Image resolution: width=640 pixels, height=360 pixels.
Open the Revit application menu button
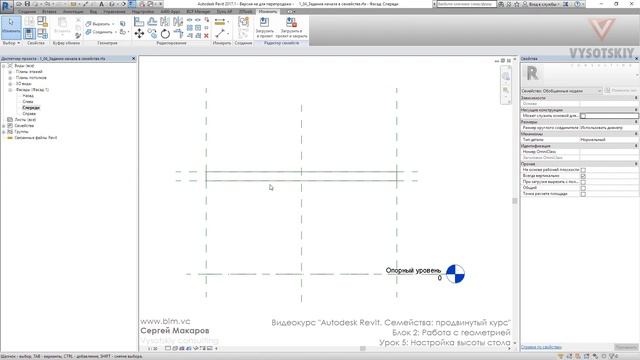[x=7, y=6]
